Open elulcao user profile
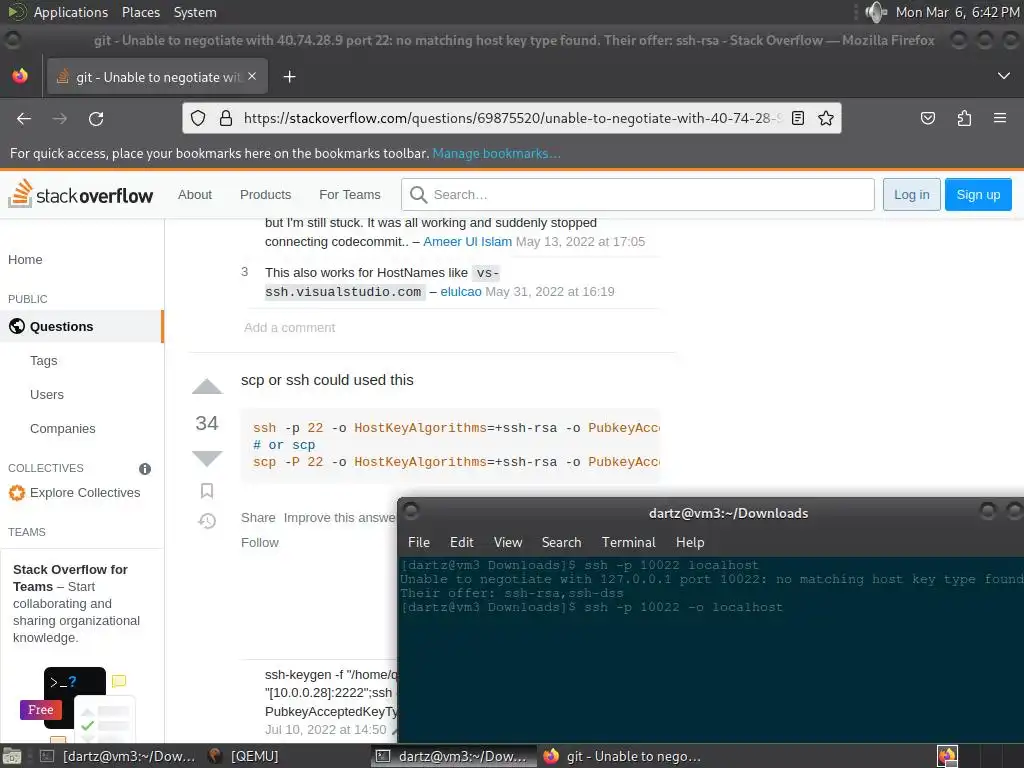 coord(460,291)
